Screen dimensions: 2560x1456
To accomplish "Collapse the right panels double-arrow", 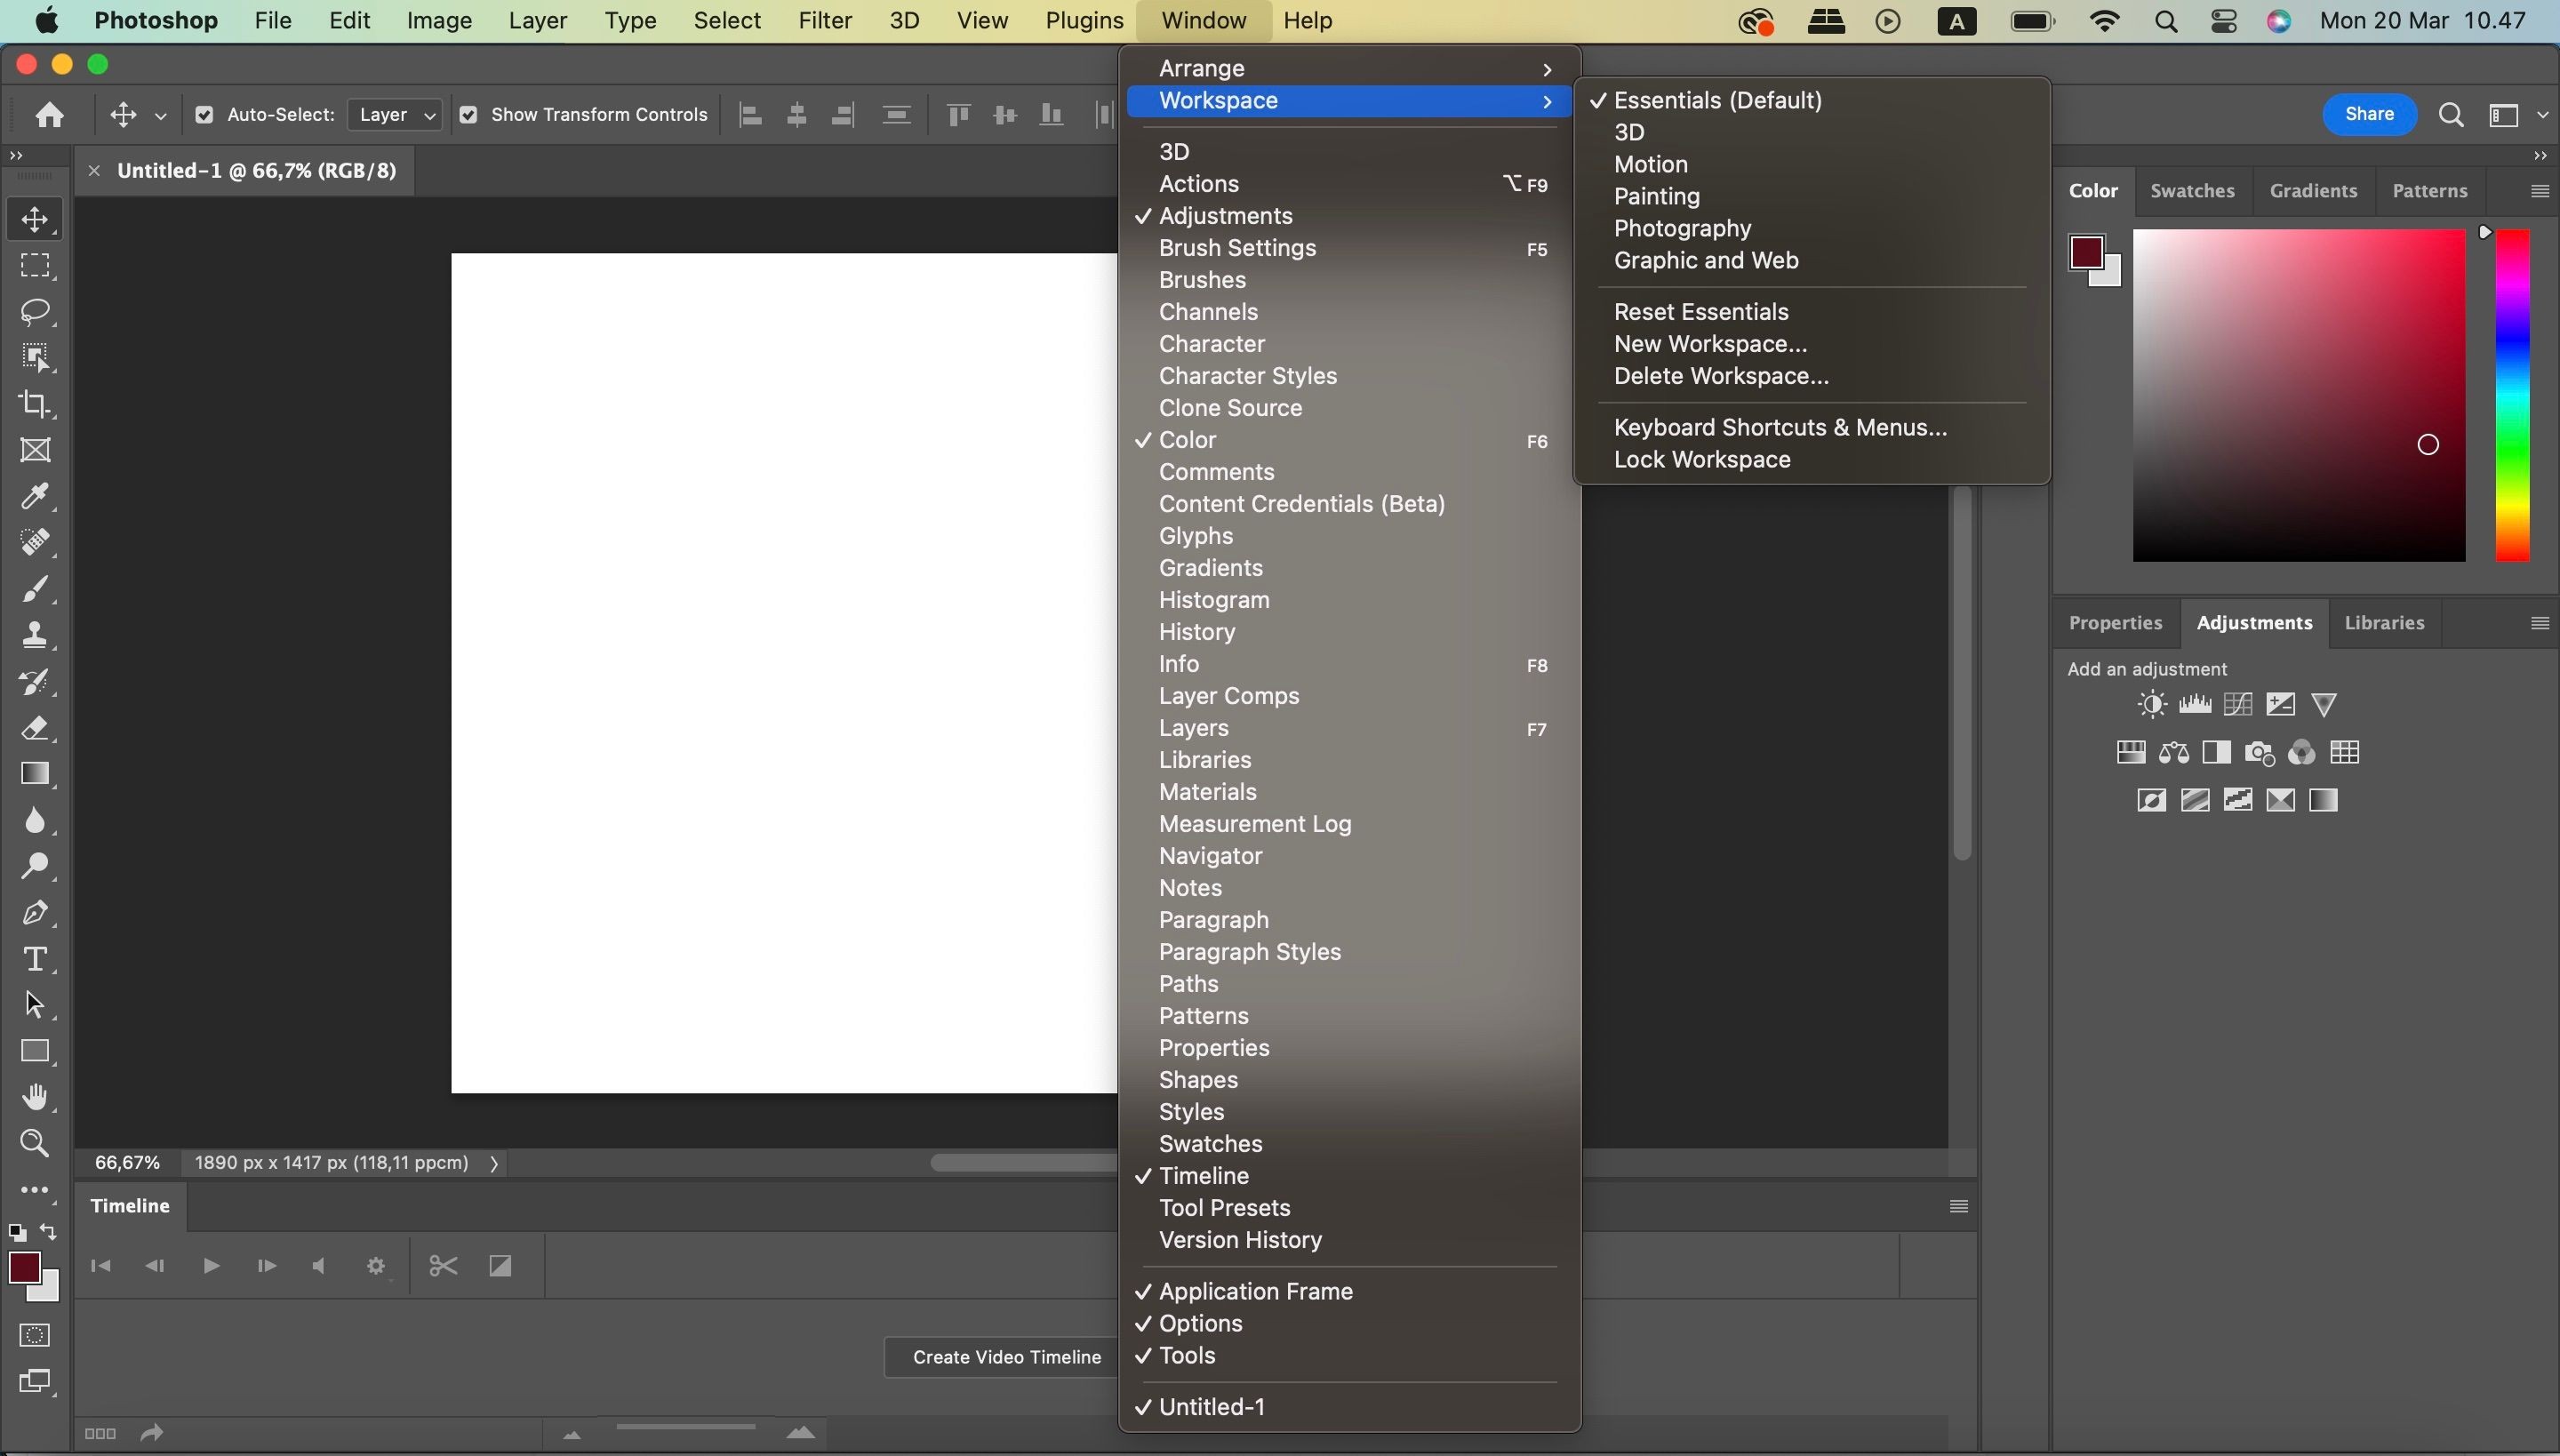I will (2541, 155).
